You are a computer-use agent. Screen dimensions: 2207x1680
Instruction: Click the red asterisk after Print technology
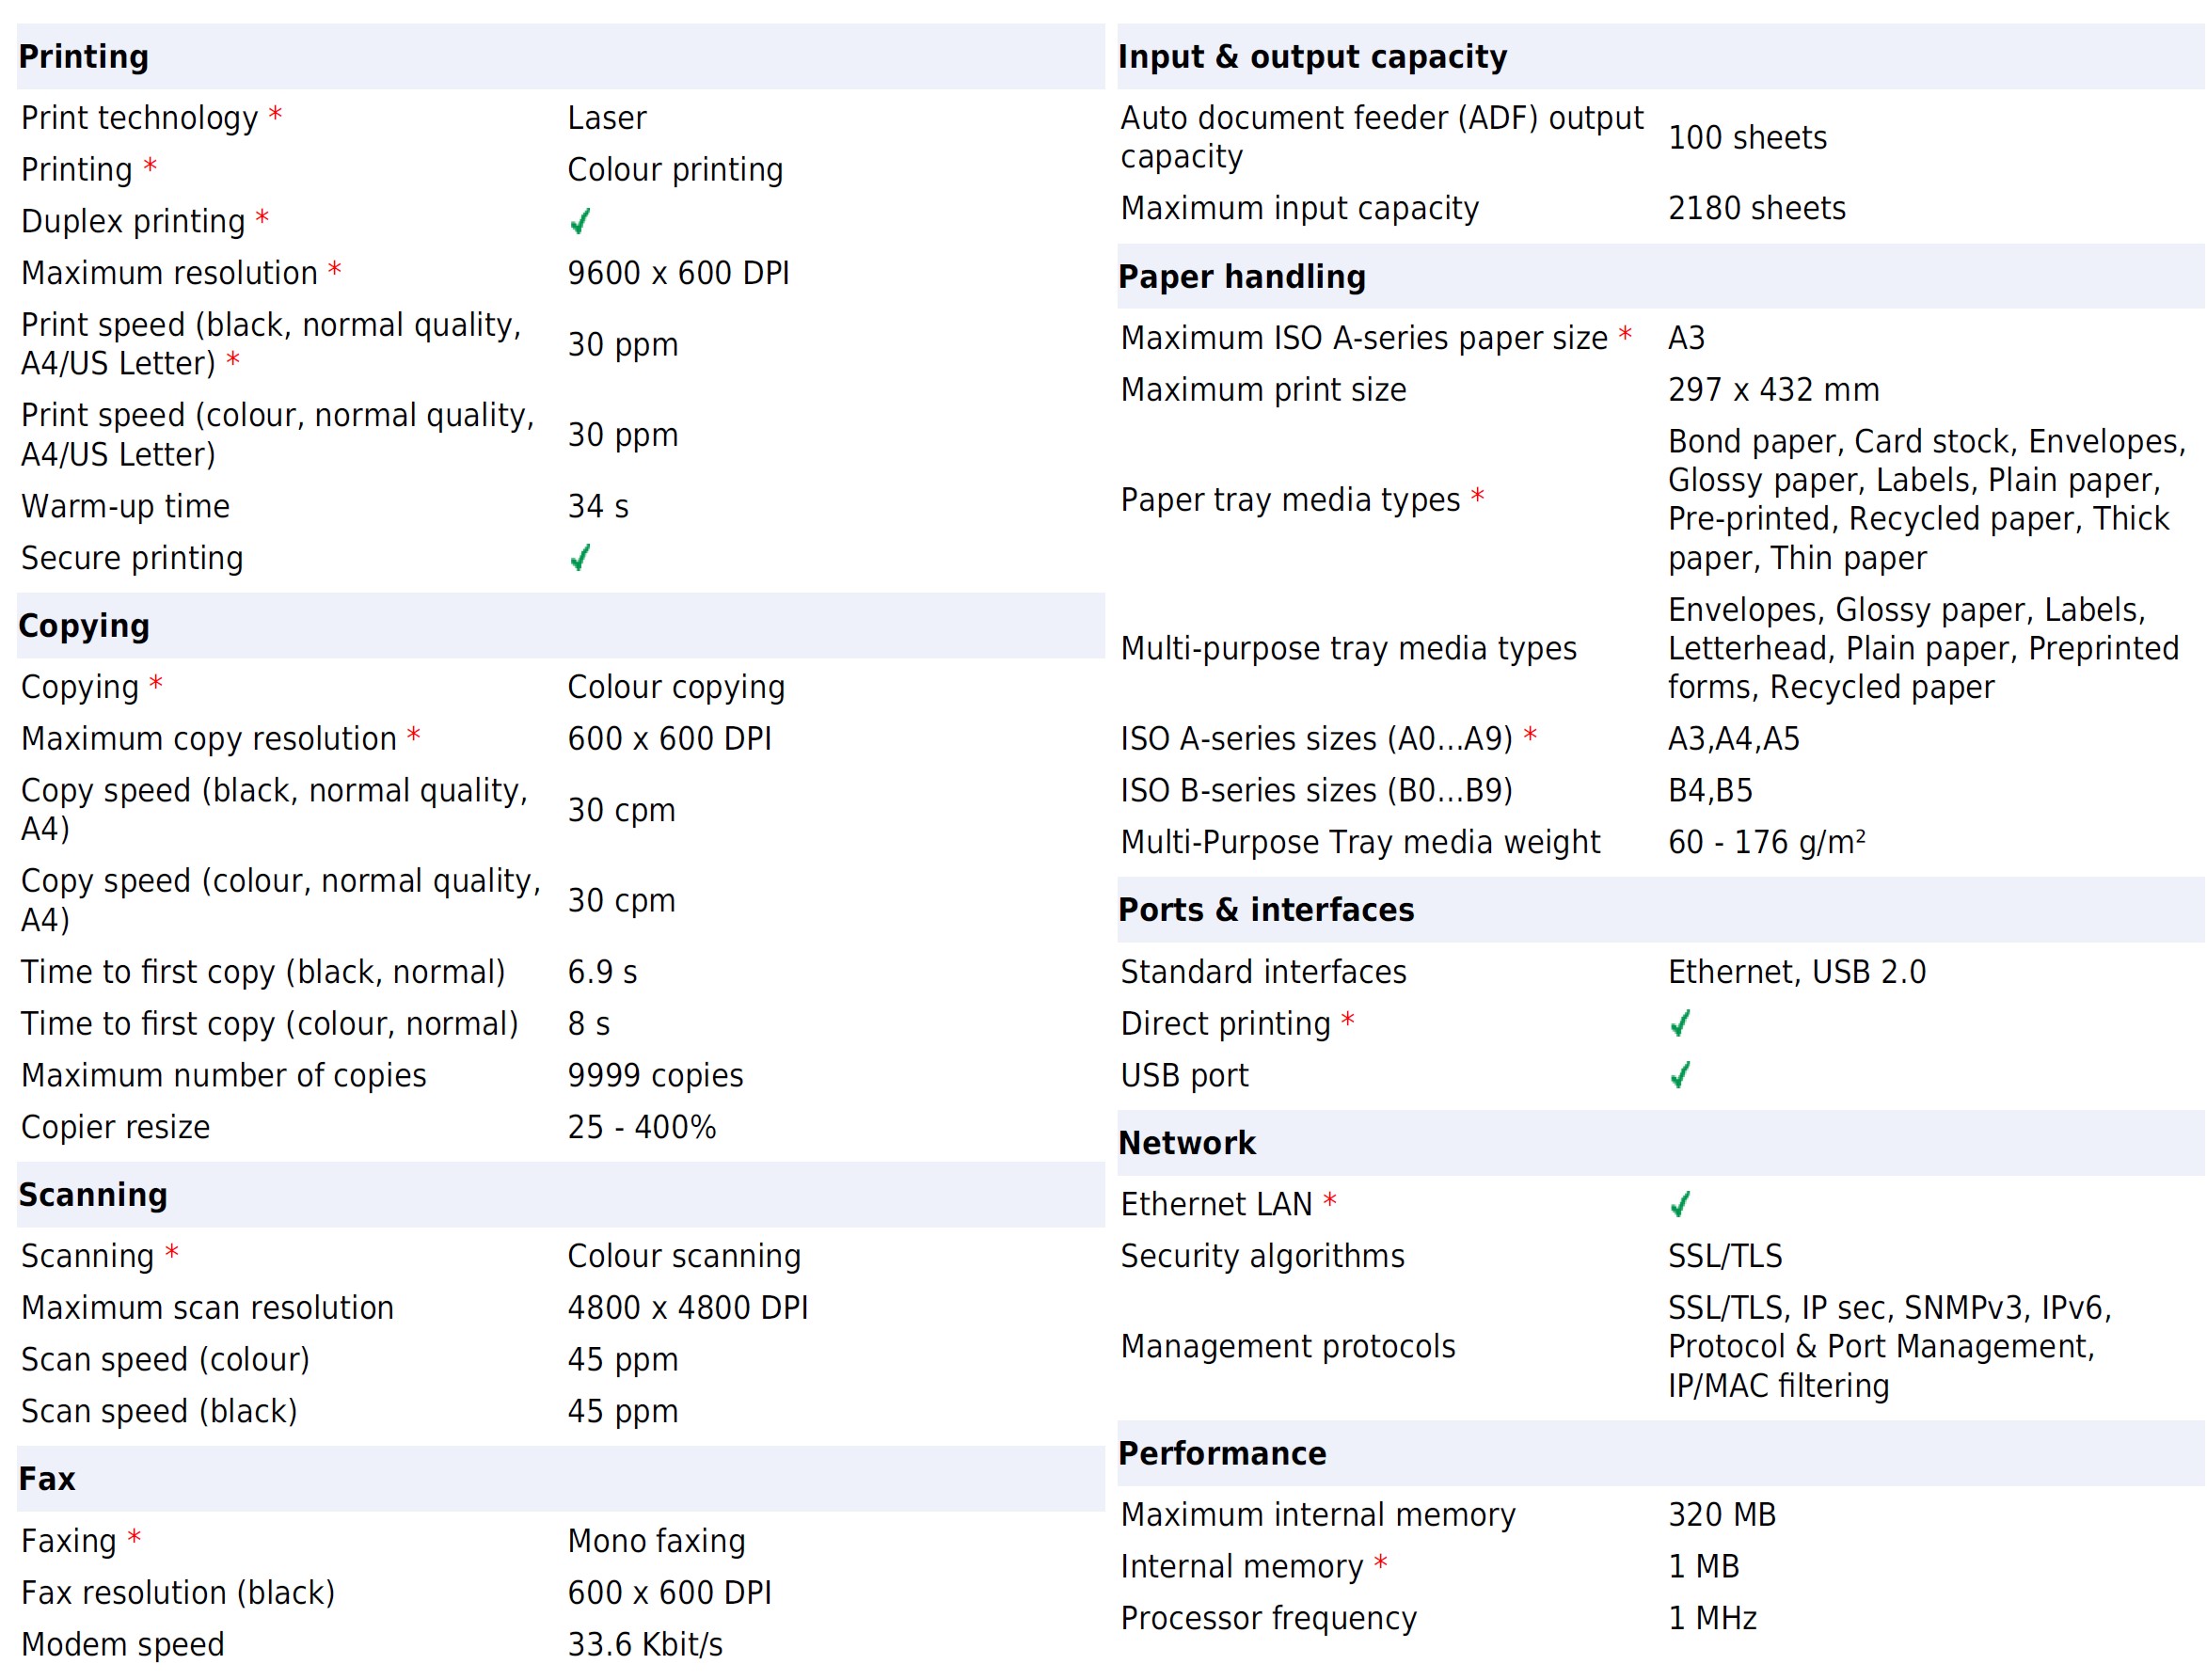(x=275, y=115)
